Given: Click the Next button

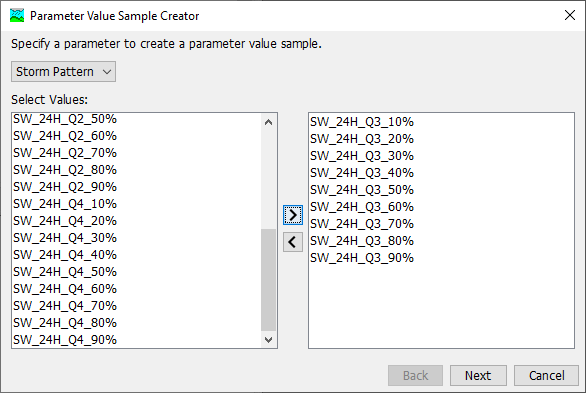Looking at the screenshot, I should pyautogui.click(x=478, y=375).
